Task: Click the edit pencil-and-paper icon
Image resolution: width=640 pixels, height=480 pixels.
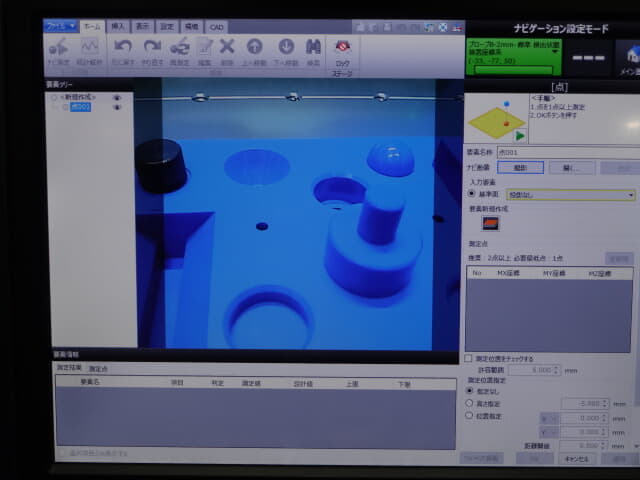Action: click(204, 47)
